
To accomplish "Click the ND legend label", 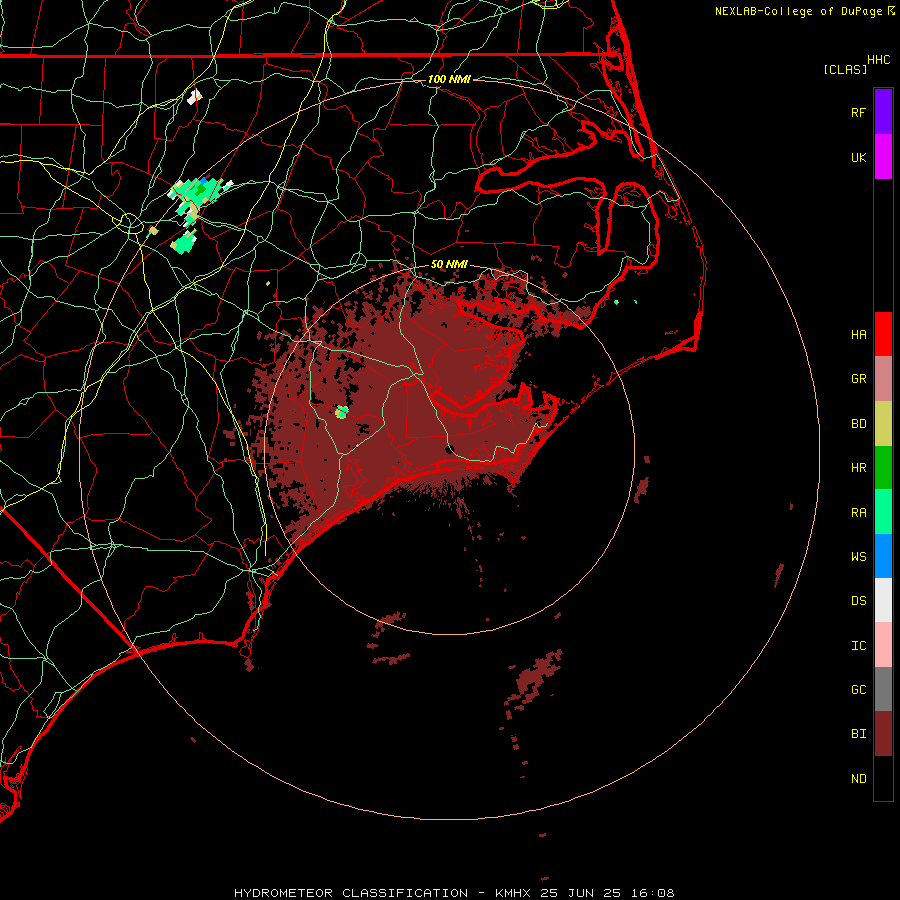I will point(858,779).
